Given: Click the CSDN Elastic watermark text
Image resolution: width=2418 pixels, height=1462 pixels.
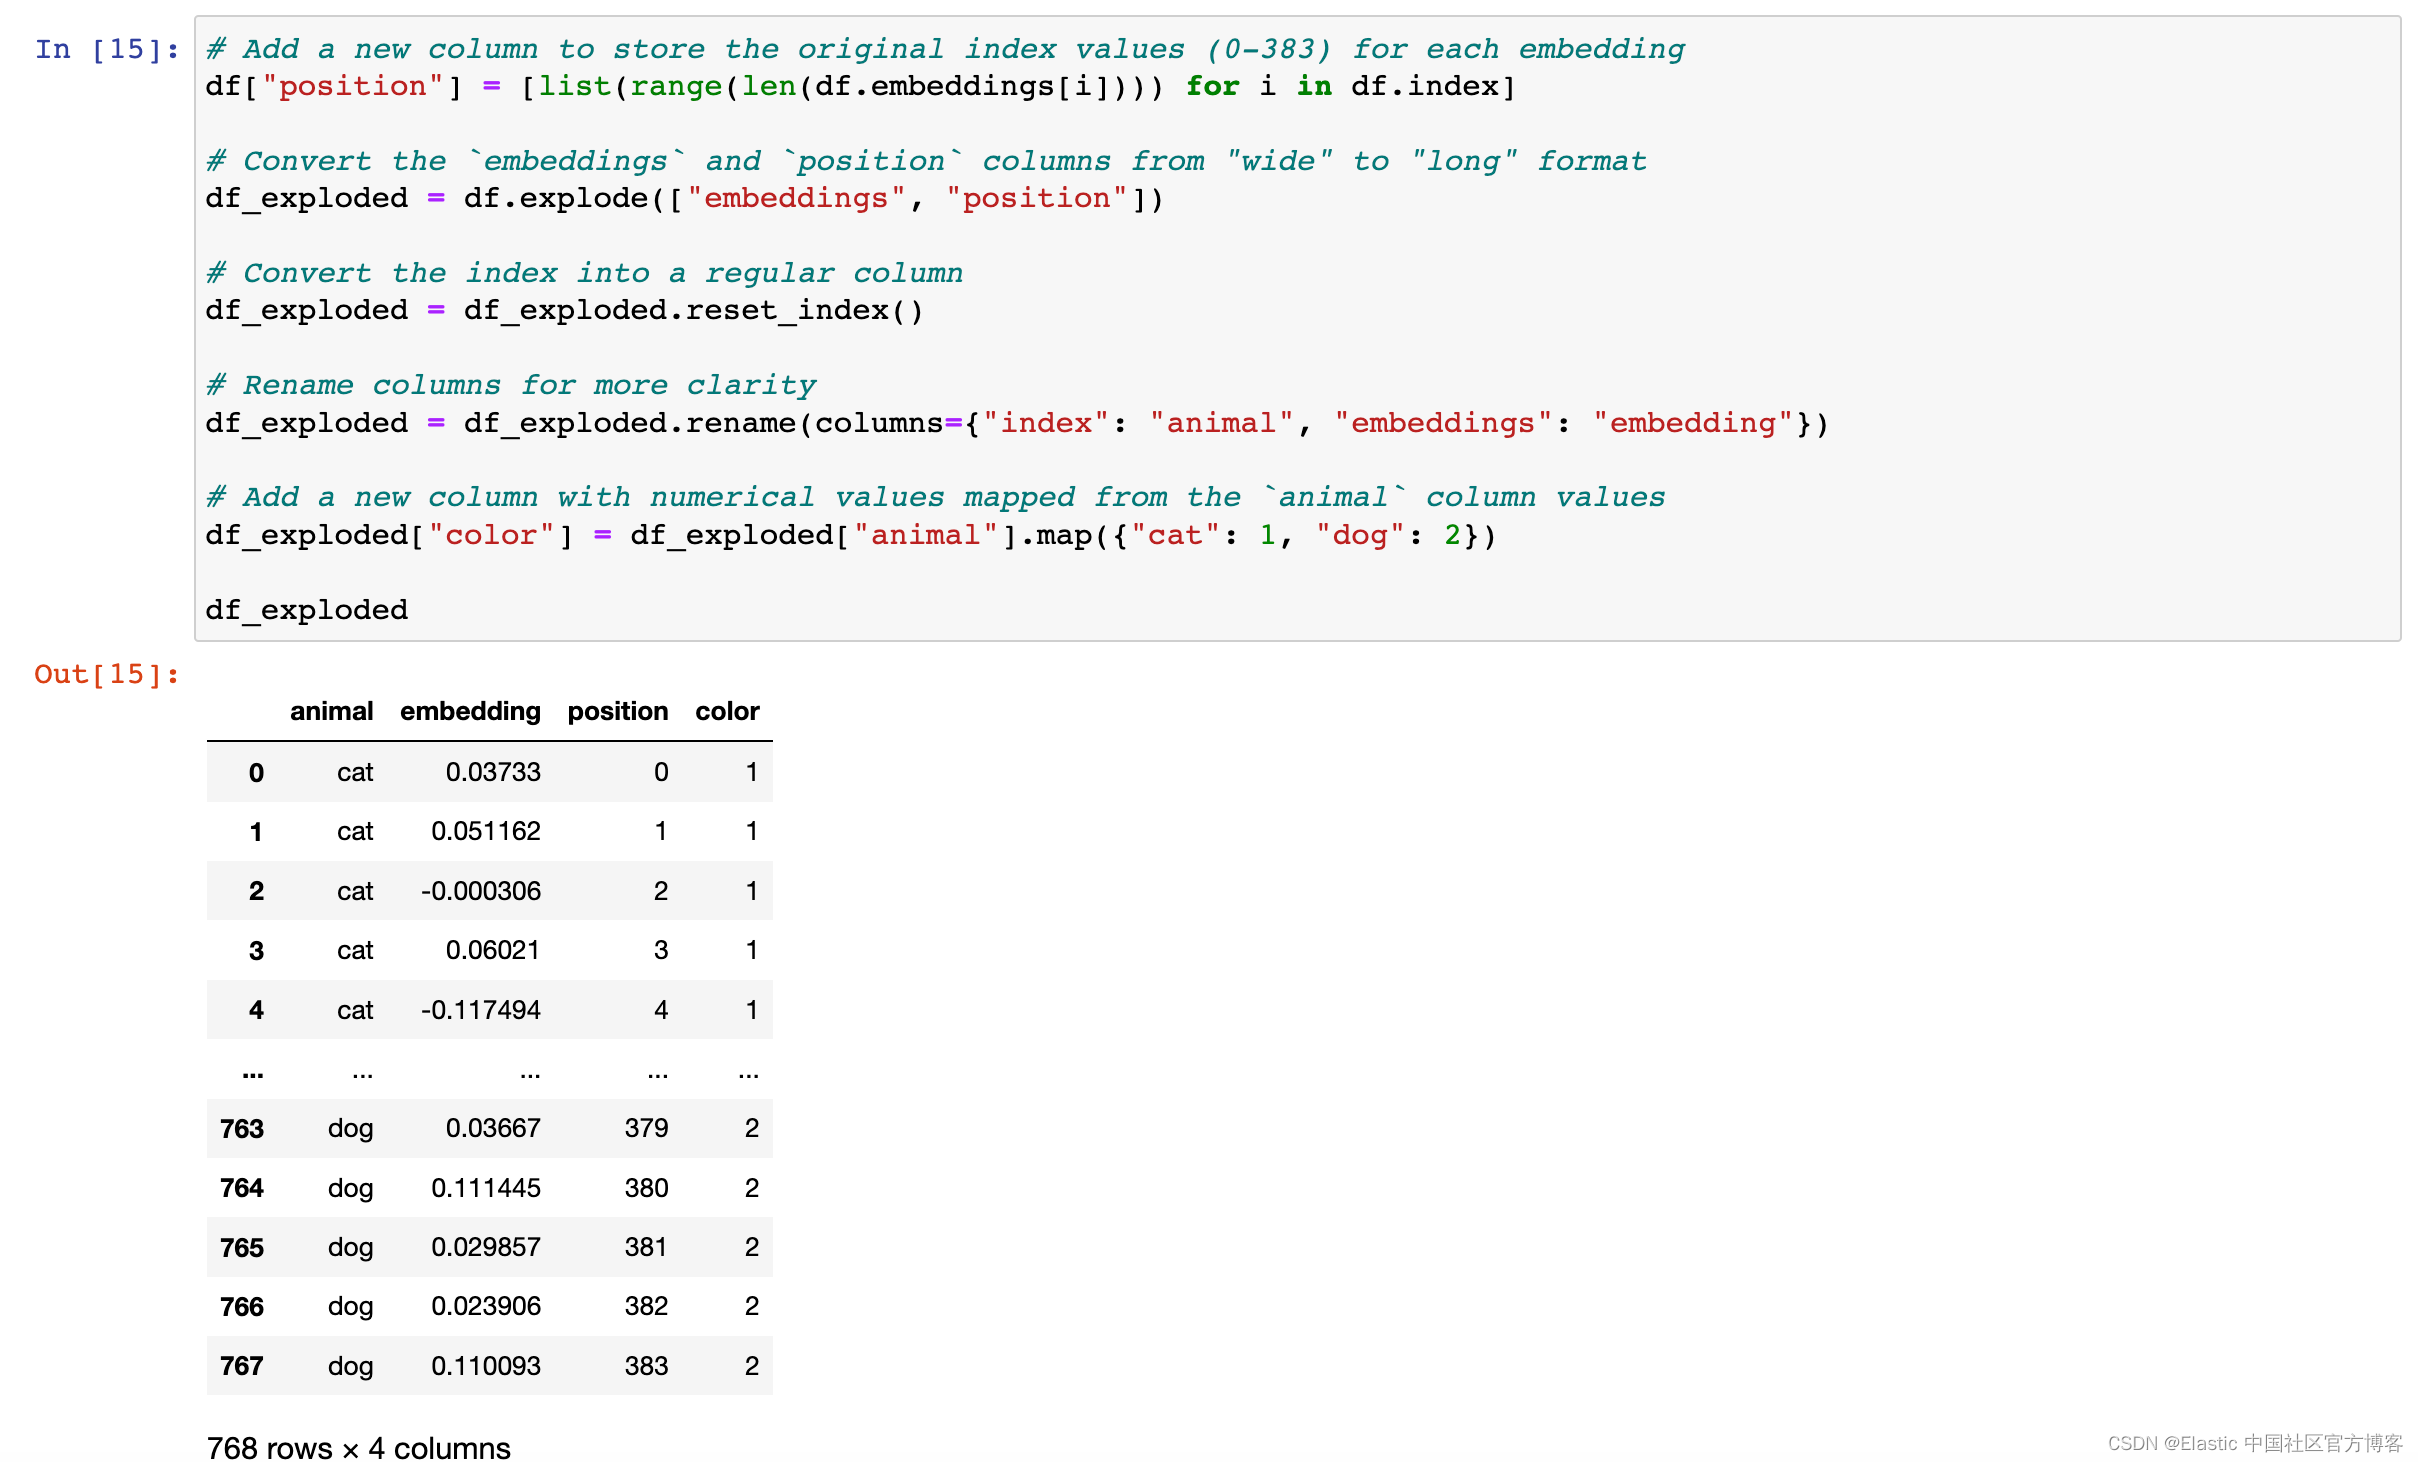Looking at the screenshot, I should pos(2254,1443).
